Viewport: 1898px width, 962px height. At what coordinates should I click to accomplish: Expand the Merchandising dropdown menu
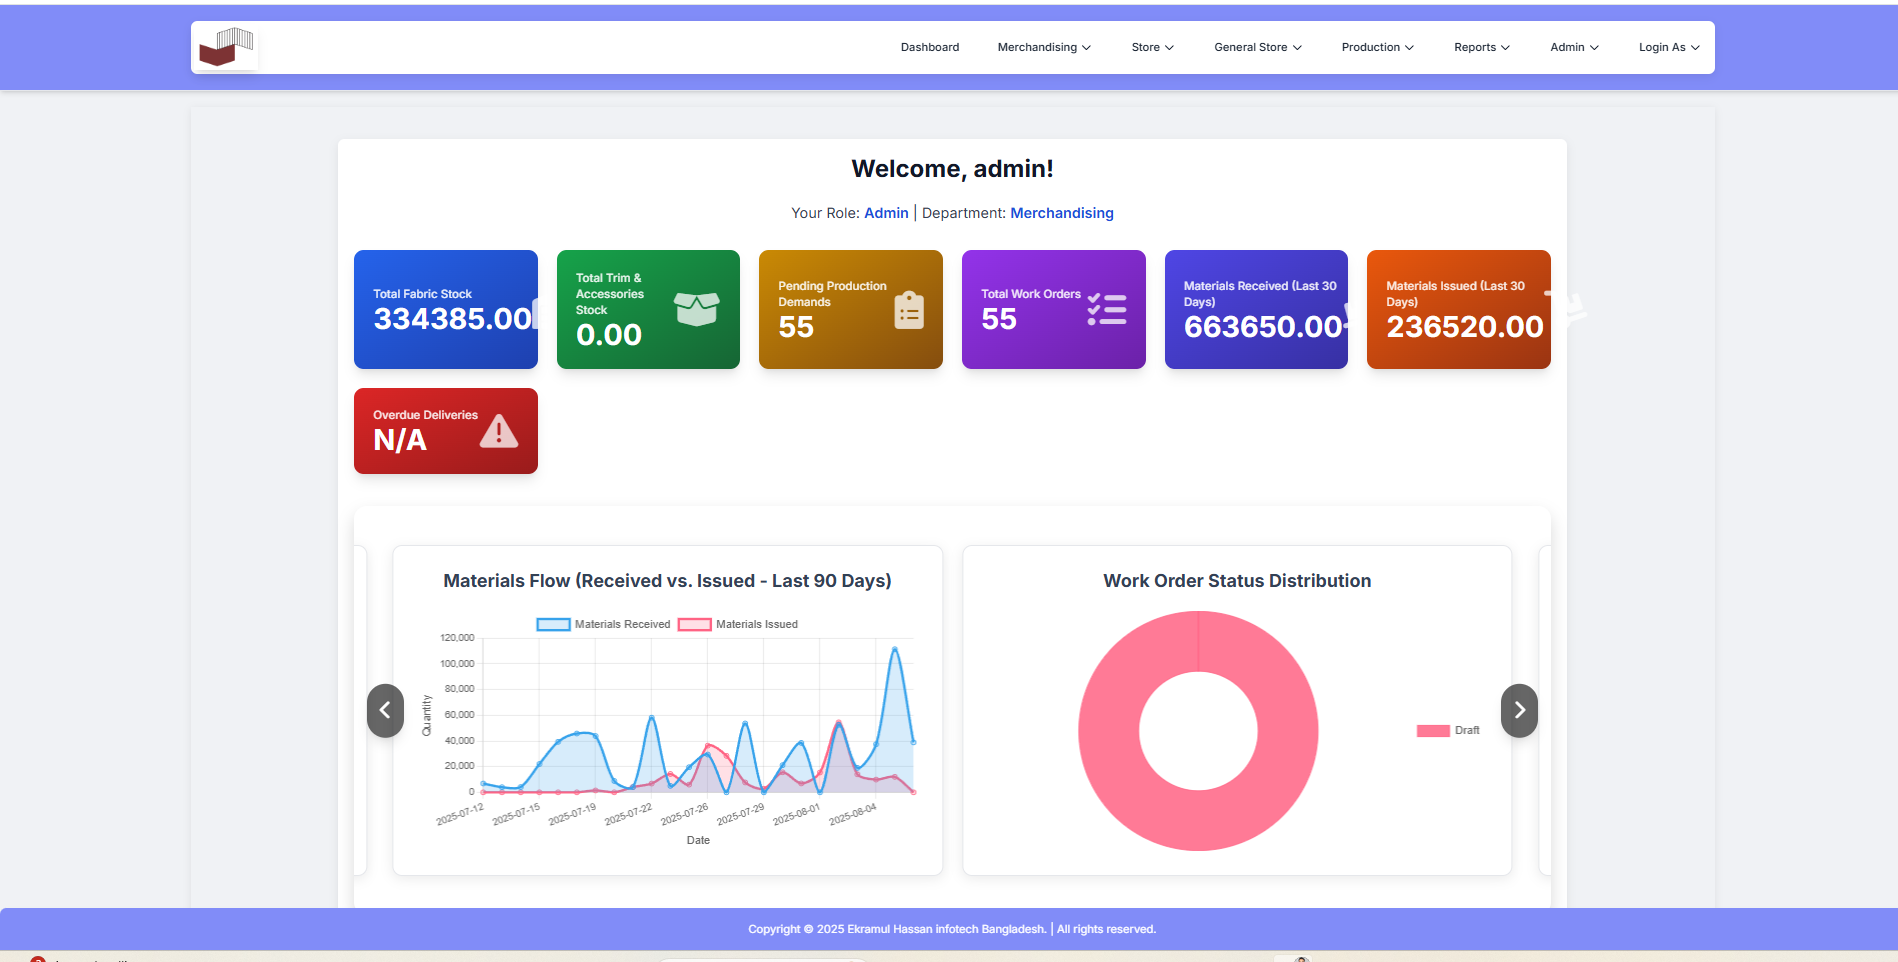tap(1043, 47)
